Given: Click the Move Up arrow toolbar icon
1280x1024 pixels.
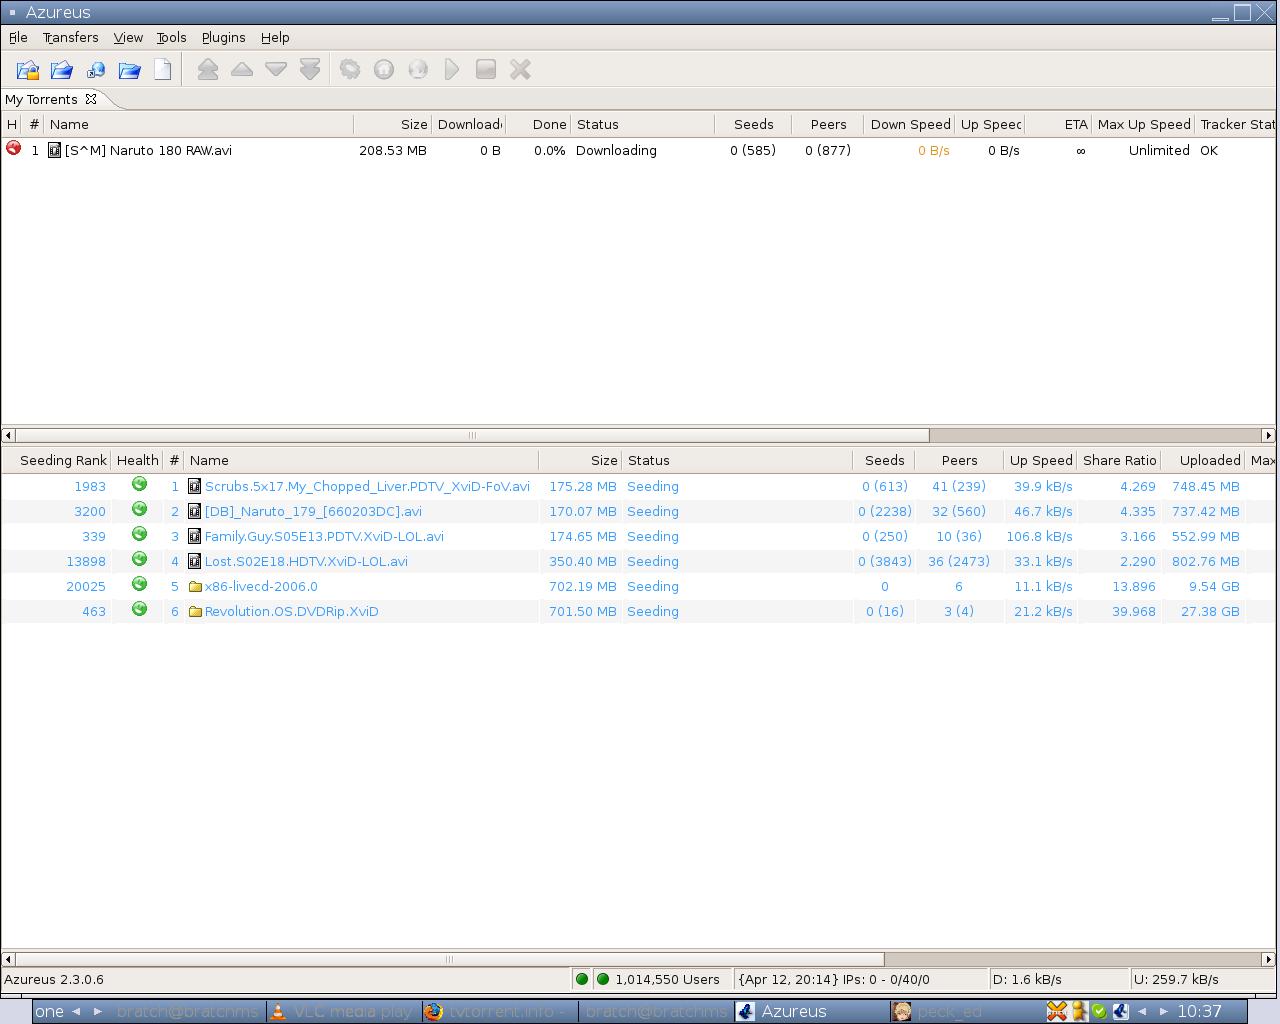Looking at the screenshot, I should [x=242, y=70].
